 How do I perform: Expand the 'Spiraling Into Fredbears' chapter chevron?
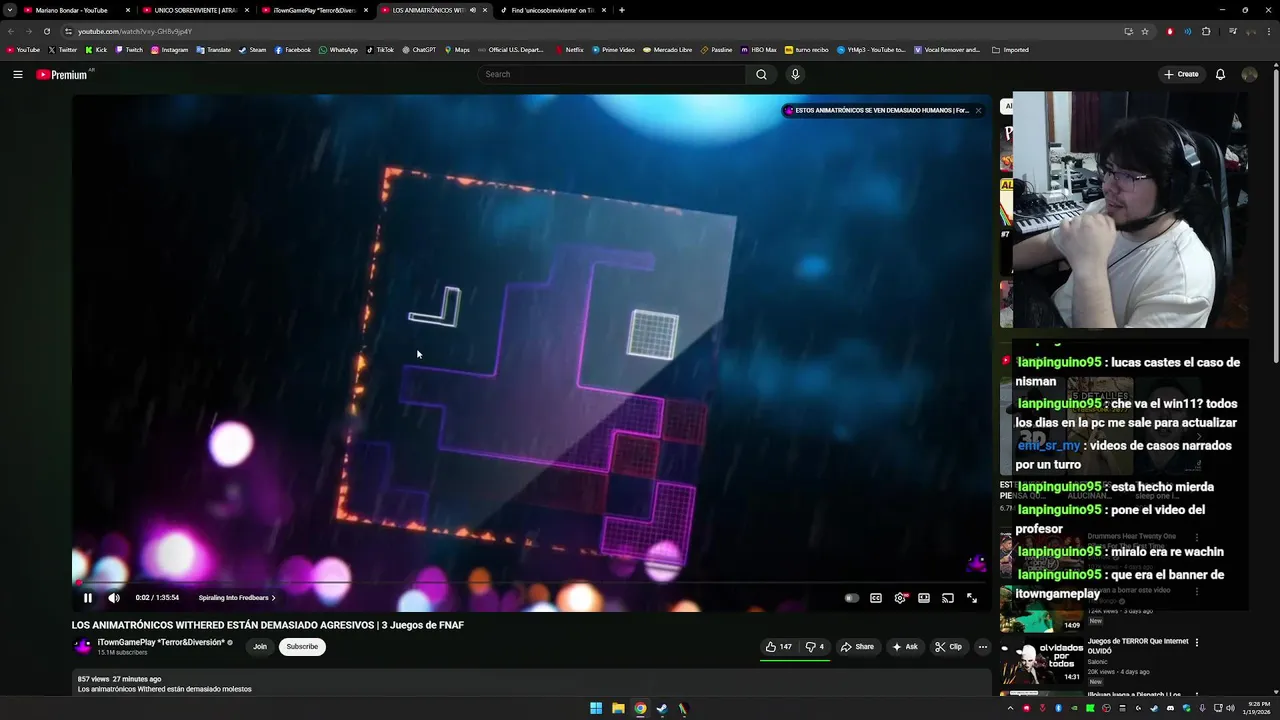click(x=274, y=598)
